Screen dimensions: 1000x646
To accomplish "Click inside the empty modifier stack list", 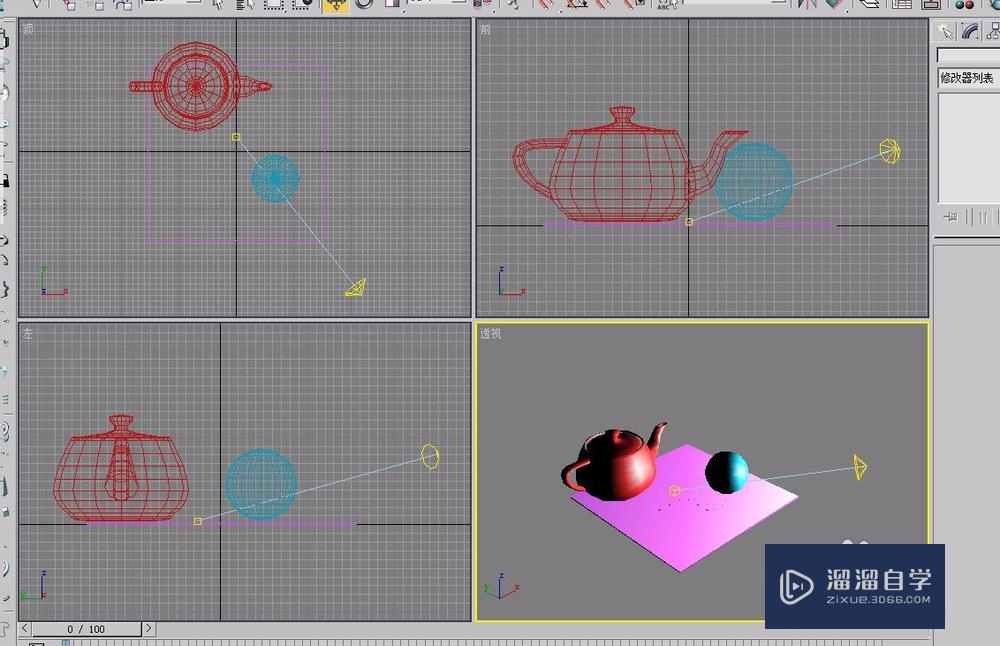I will coord(969,148).
